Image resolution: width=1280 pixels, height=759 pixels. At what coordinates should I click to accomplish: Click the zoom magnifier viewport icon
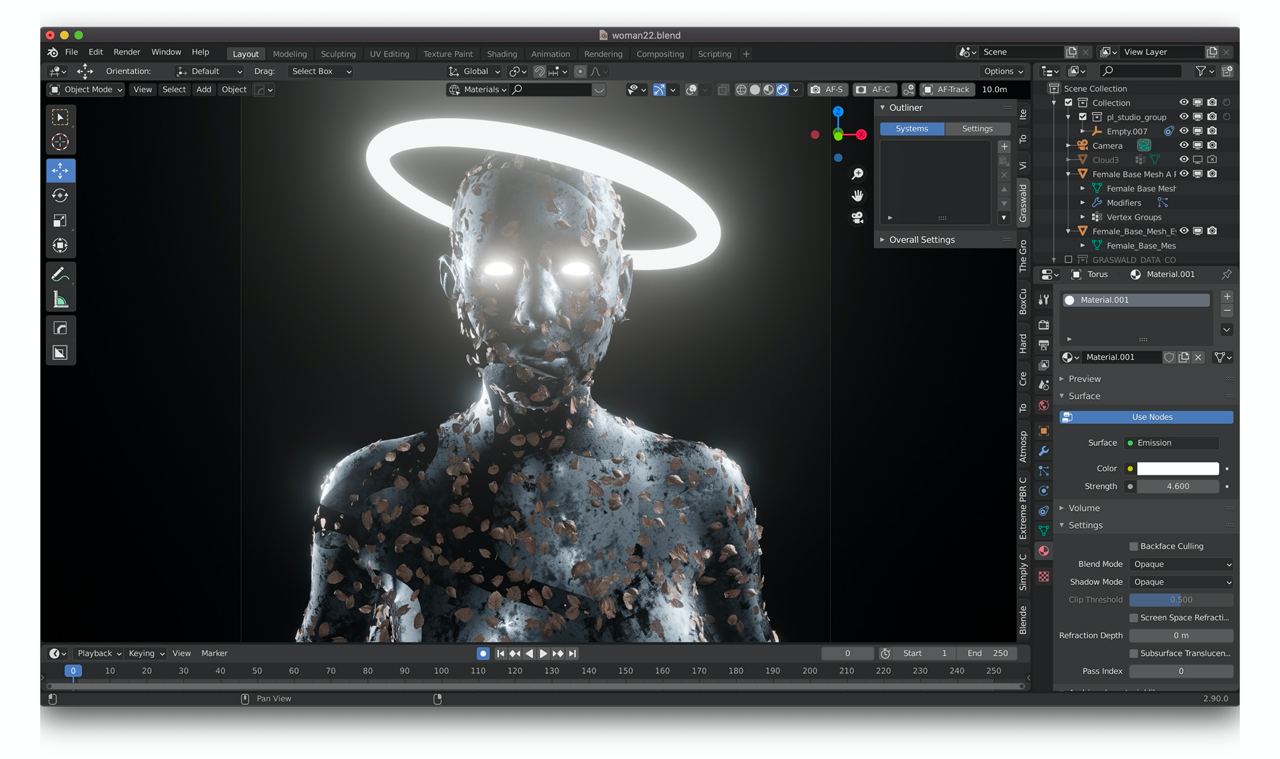[x=857, y=174]
